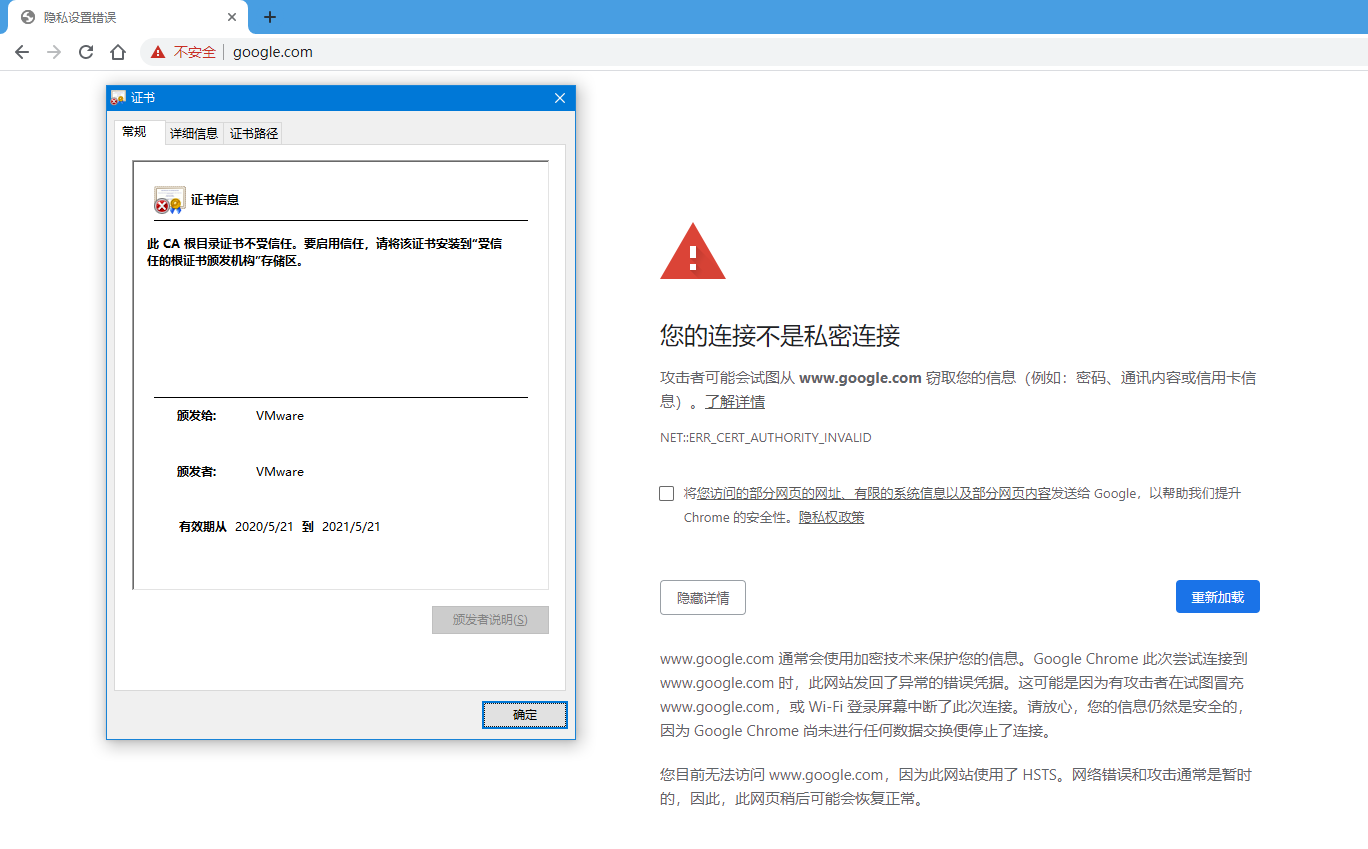This screenshot has width=1368, height=849.
Task: Click the certificate dialog title bar icon
Action: [x=118, y=98]
